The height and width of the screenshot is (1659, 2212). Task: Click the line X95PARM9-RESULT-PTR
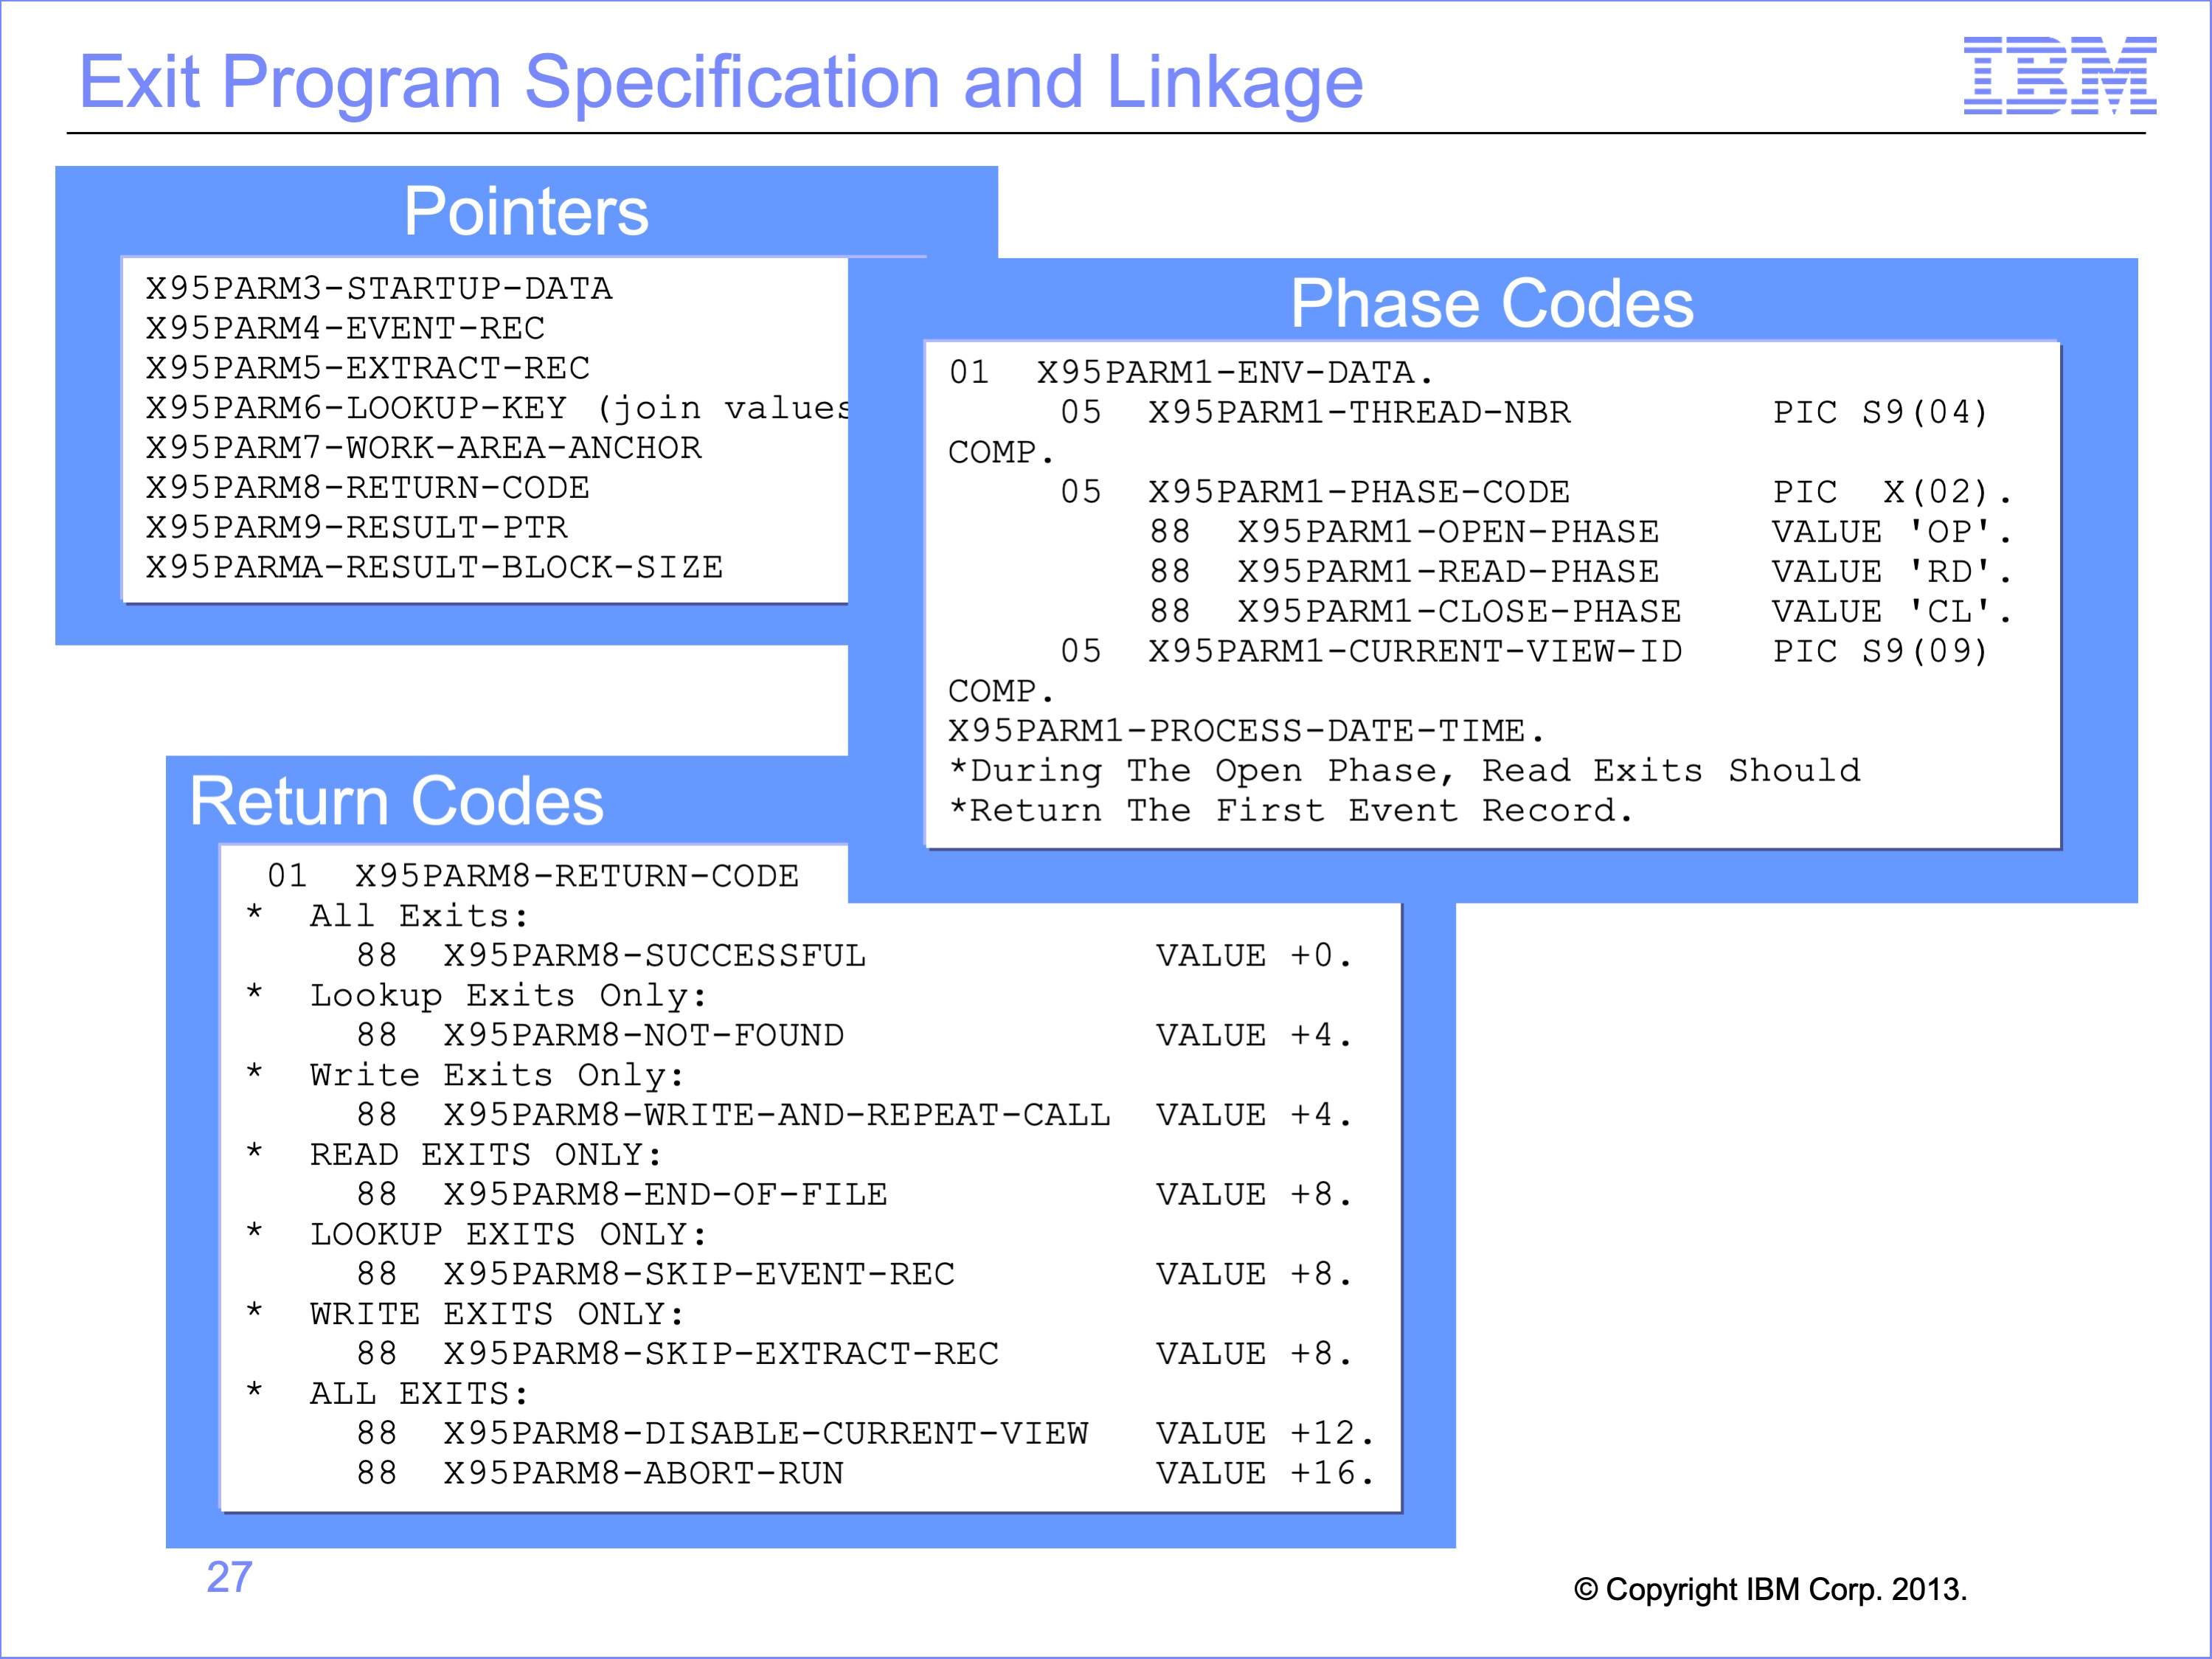click(357, 528)
